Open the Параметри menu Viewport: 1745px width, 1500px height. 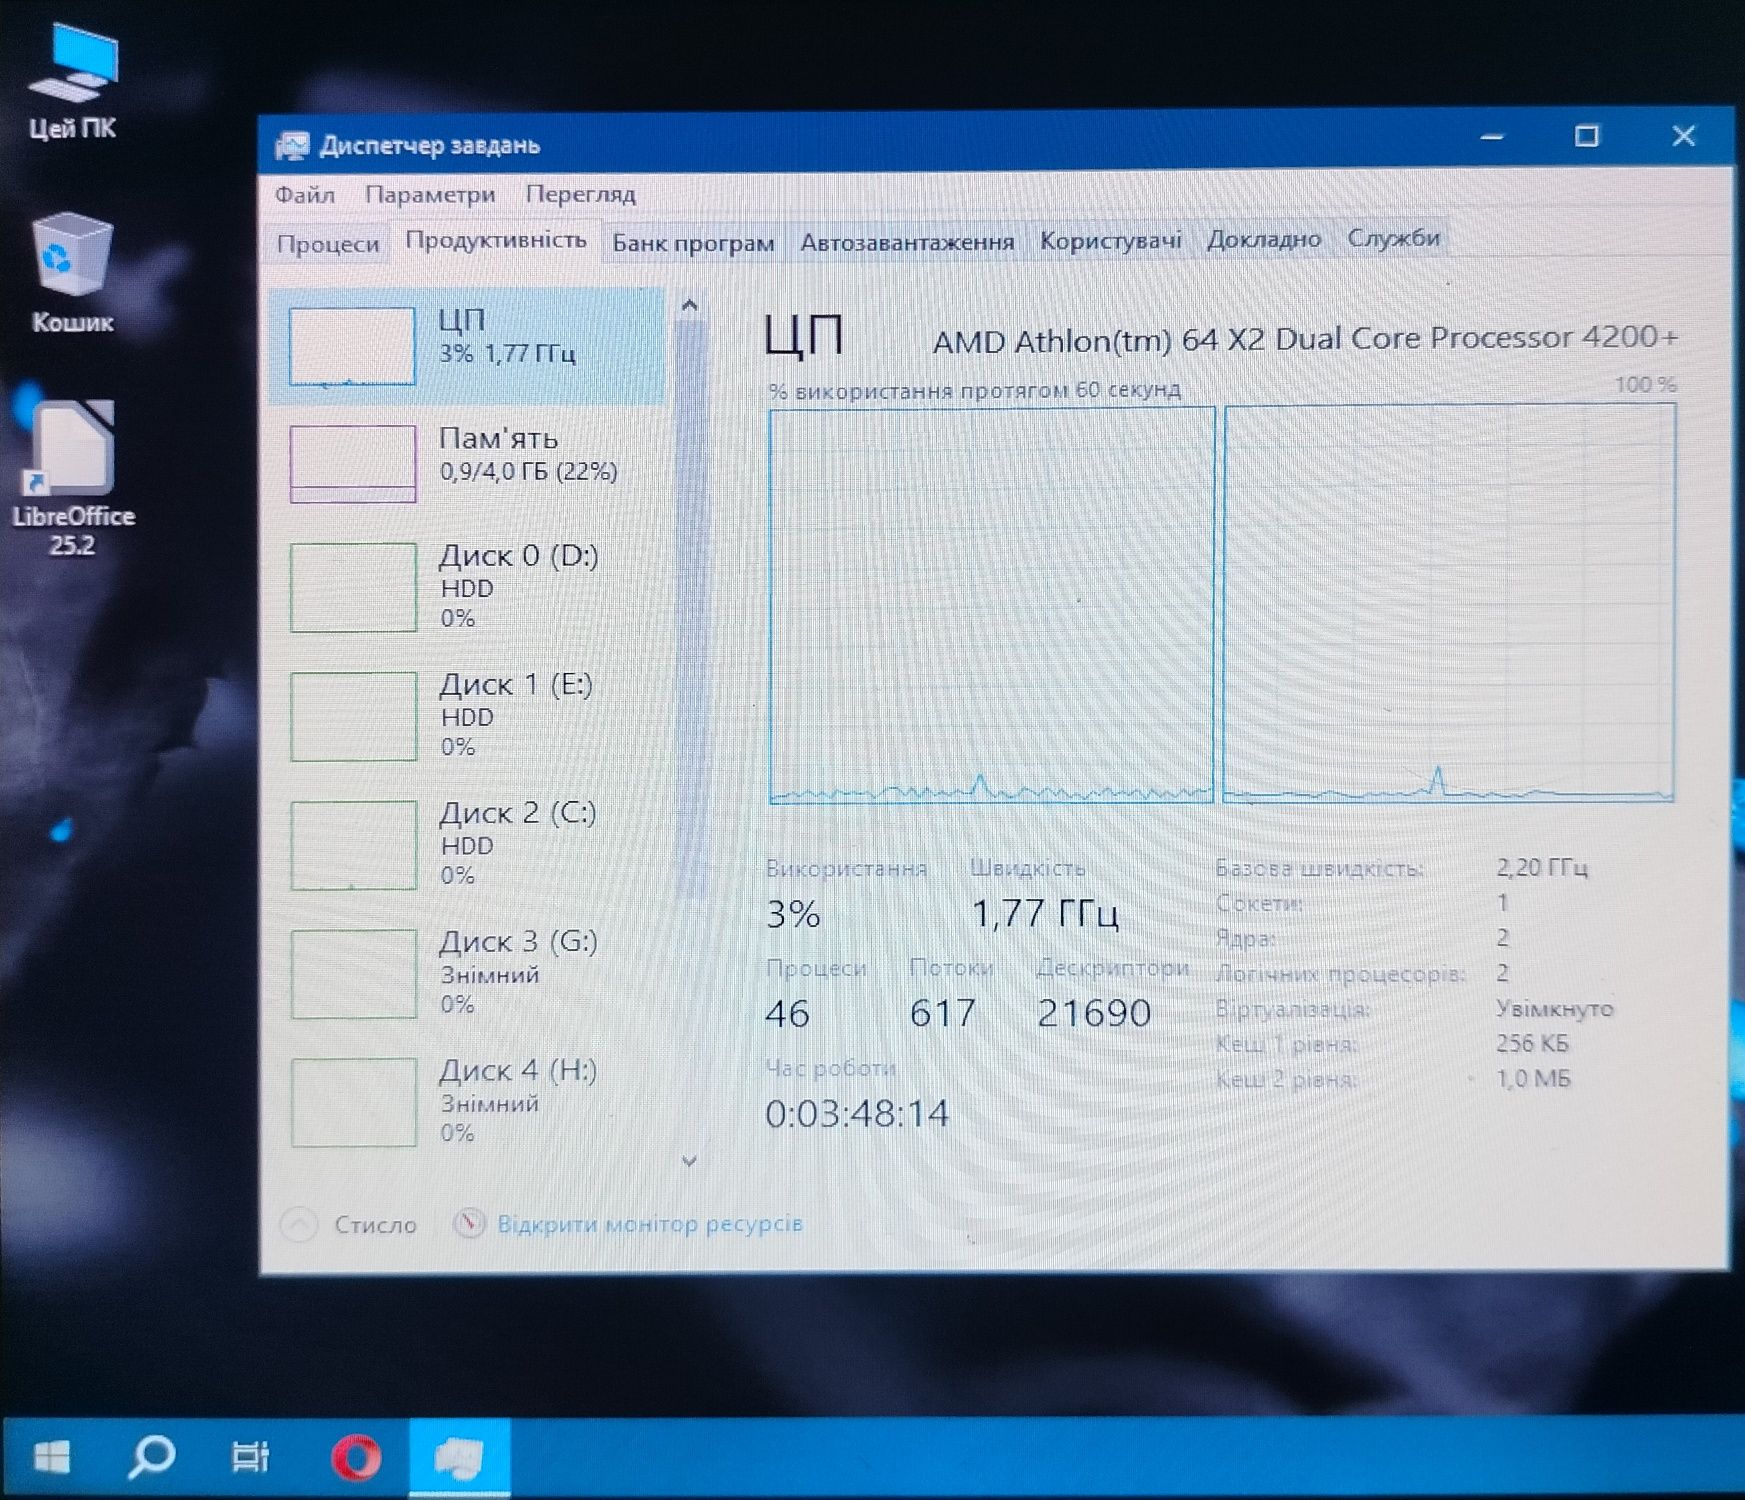pos(430,194)
